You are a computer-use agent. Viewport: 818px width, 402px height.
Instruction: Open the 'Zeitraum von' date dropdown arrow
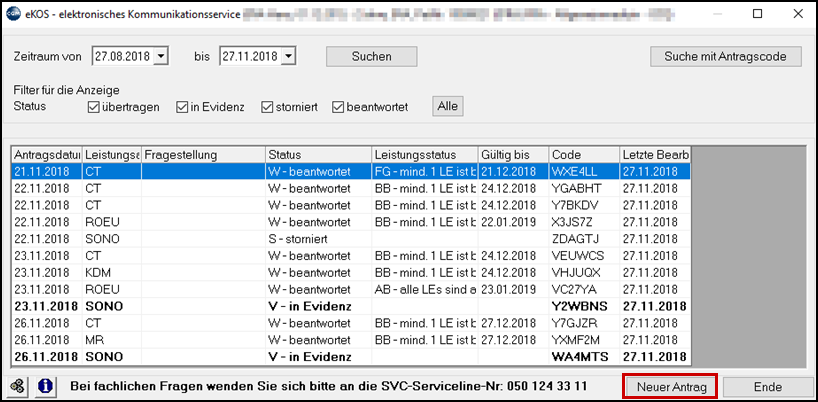(x=161, y=56)
